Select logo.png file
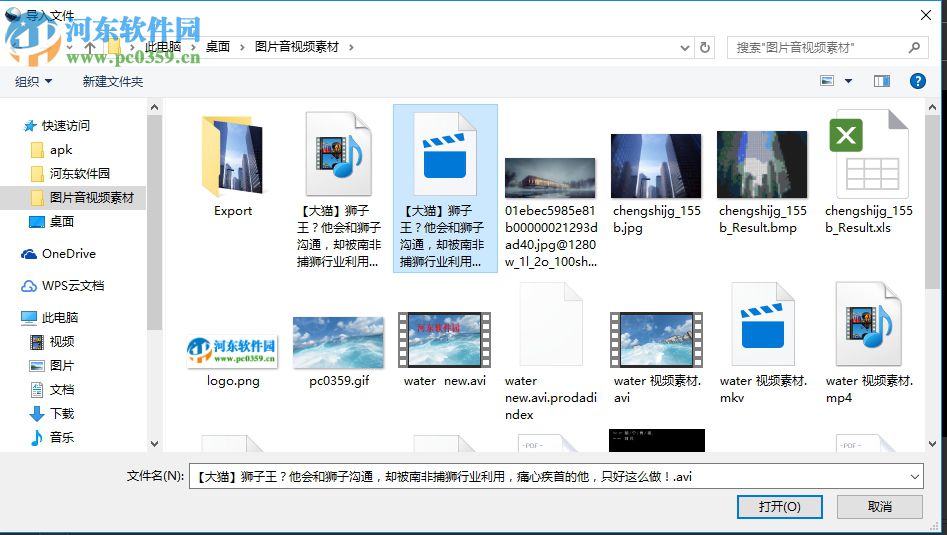Viewport: 947px width, 535px height. [233, 361]
